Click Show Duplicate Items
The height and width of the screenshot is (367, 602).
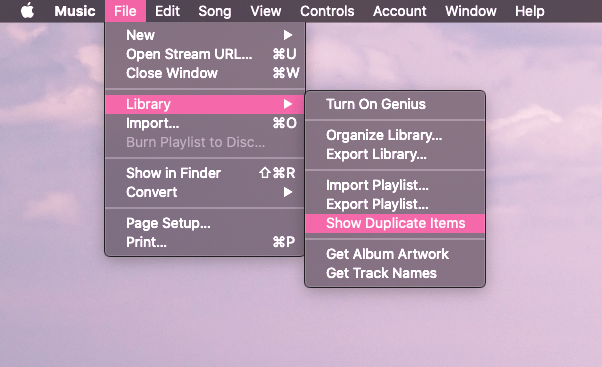[395, 223]
